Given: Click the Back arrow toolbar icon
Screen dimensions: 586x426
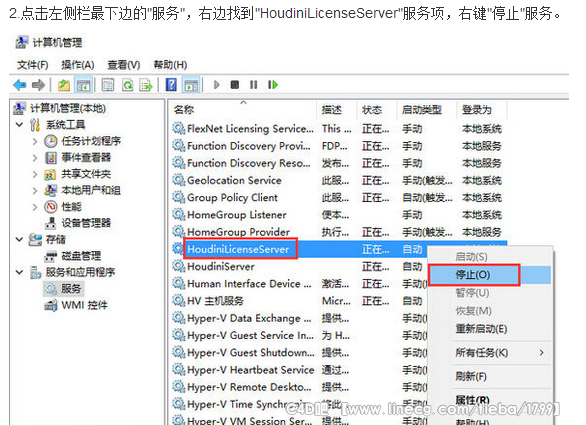Looking at the screenshot, I should tap(19, 85).
